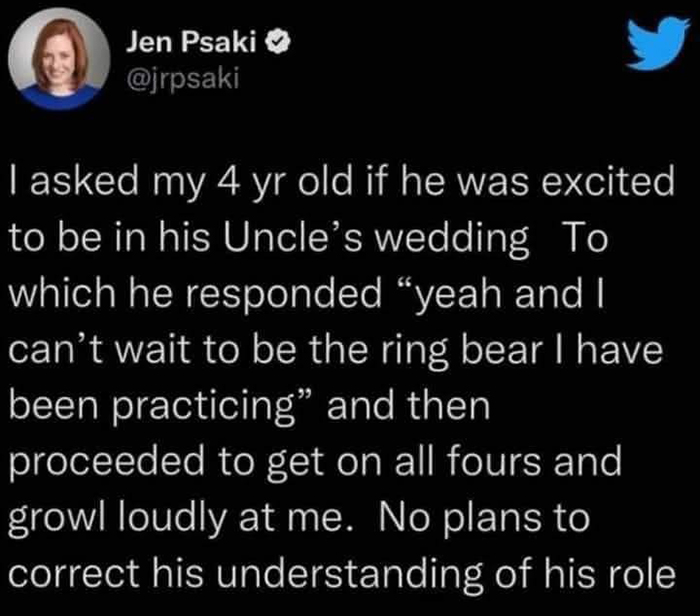Click the word "loudly" in the tweet

172,519
